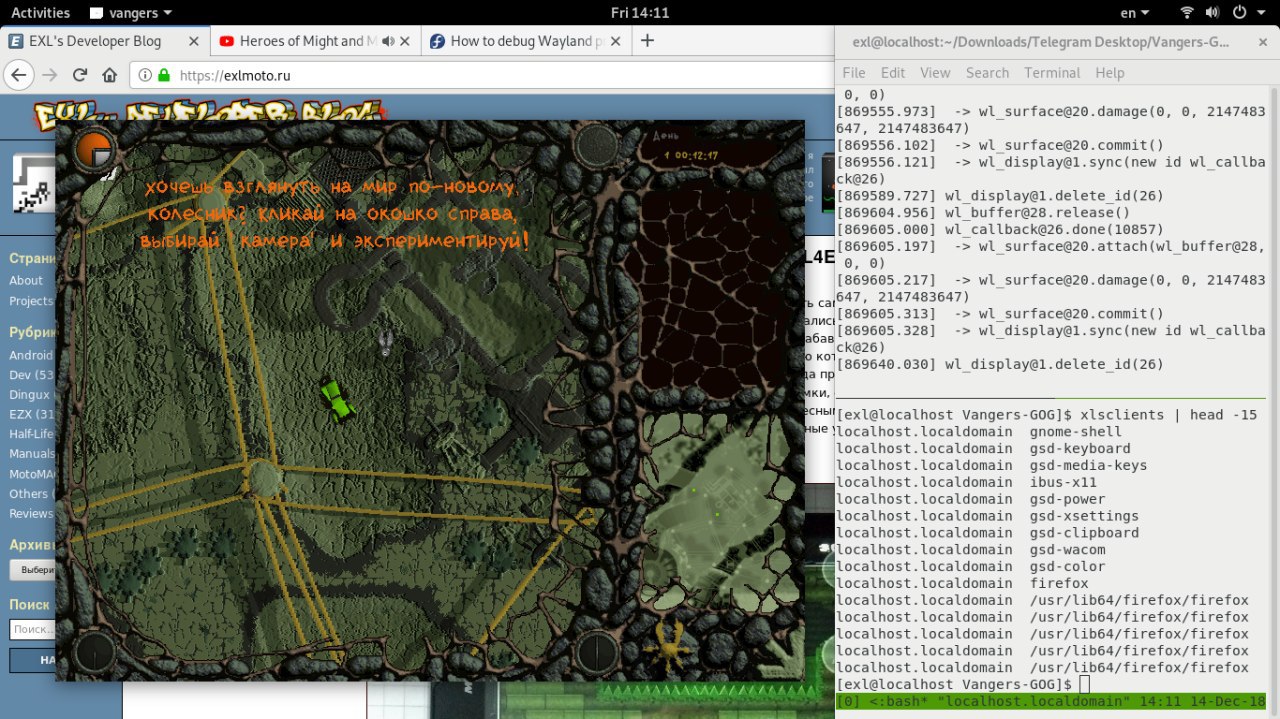Close the How to debug Wayland tab
The image size is (1280, 719).
coord(617,41)
